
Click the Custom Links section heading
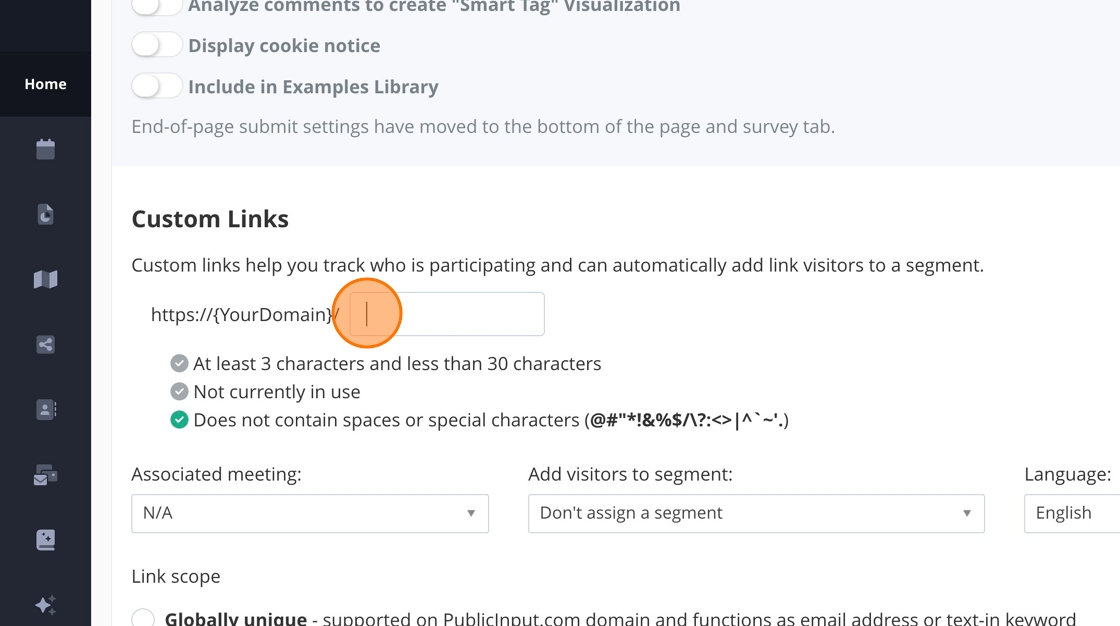(x=210, y=219)
